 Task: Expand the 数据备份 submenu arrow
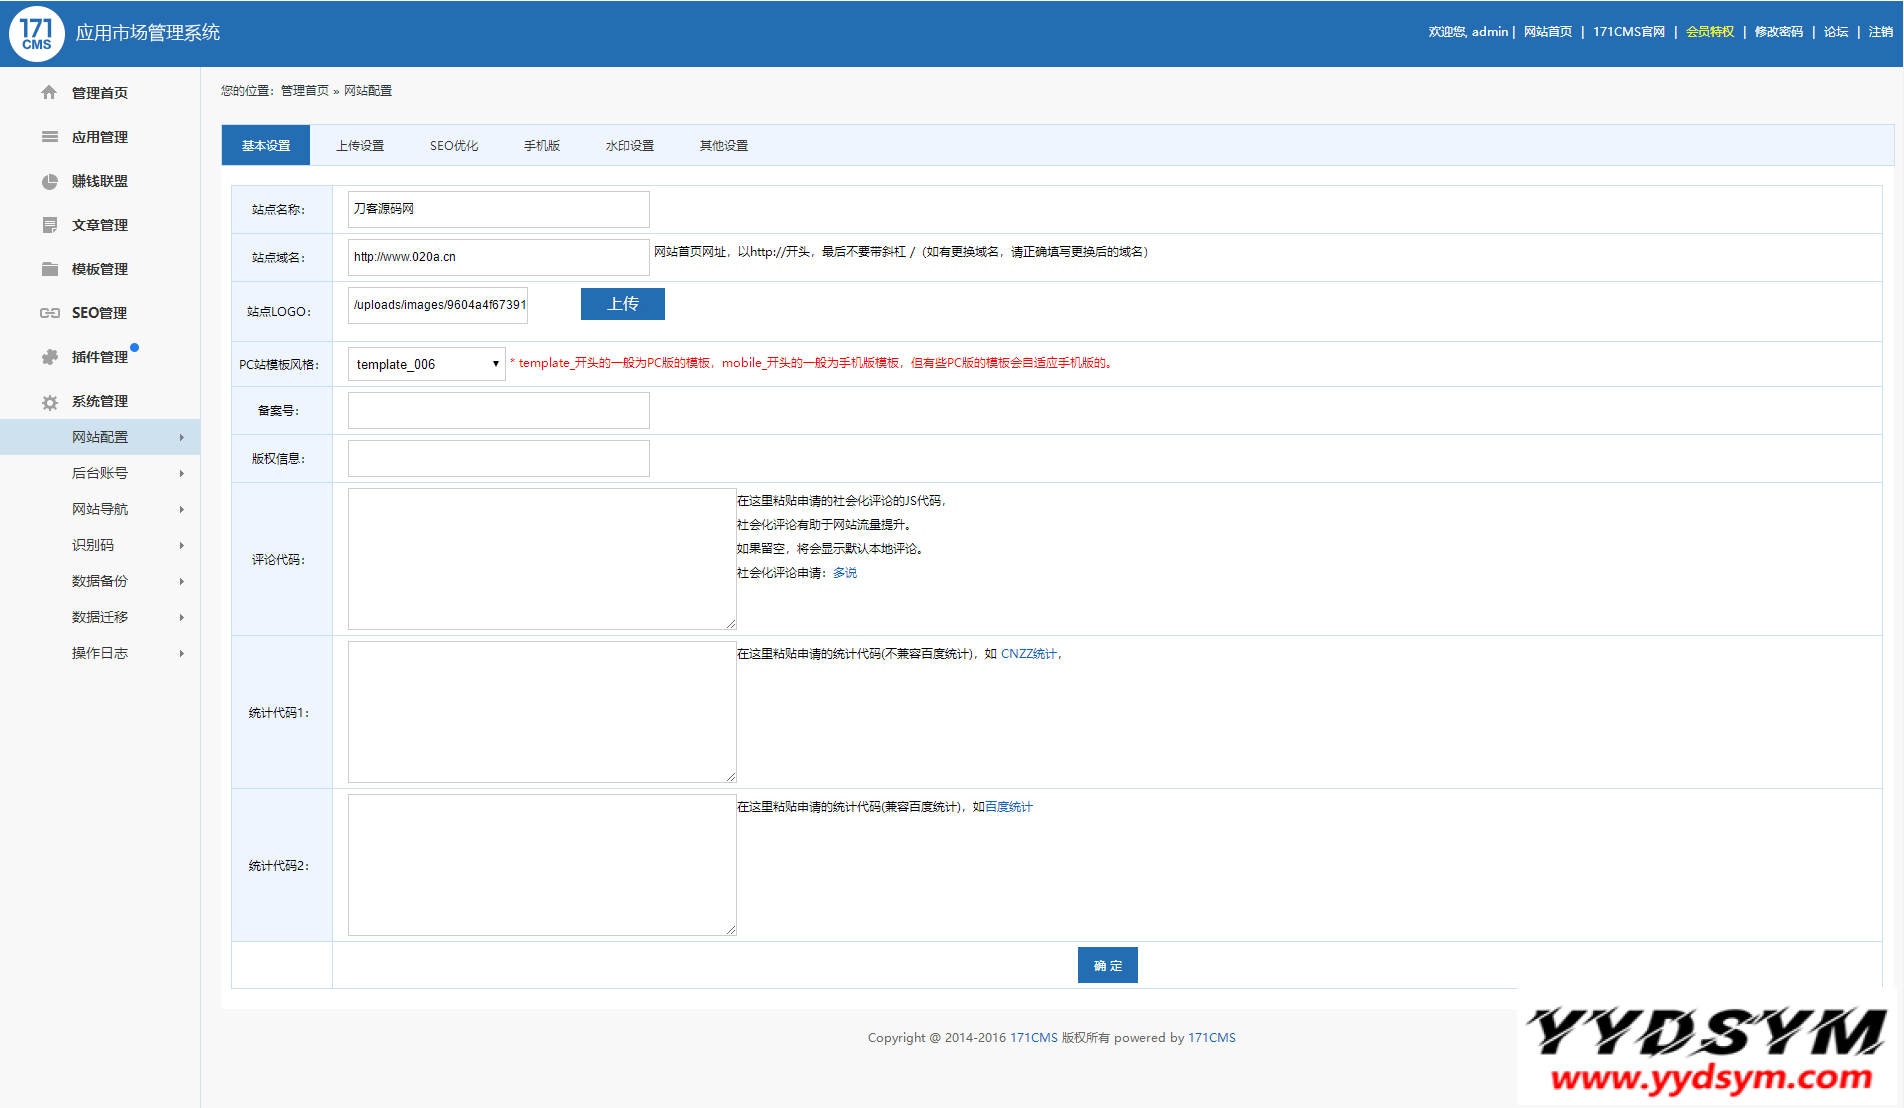point(181,581)
